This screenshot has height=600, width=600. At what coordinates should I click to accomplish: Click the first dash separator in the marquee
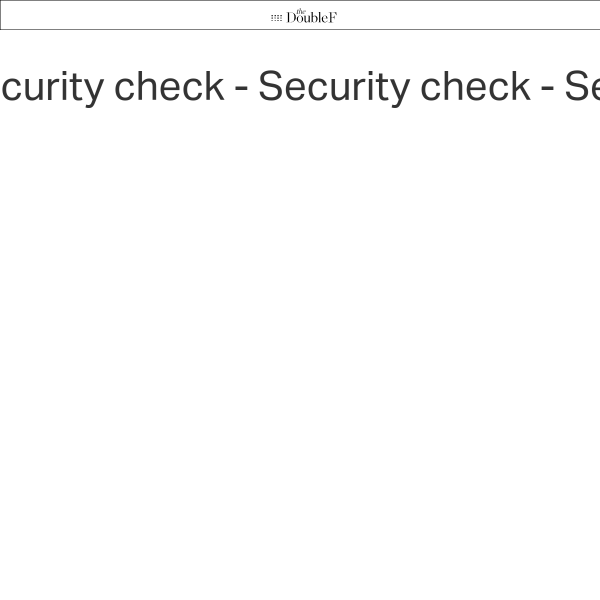tap(241, 92)
